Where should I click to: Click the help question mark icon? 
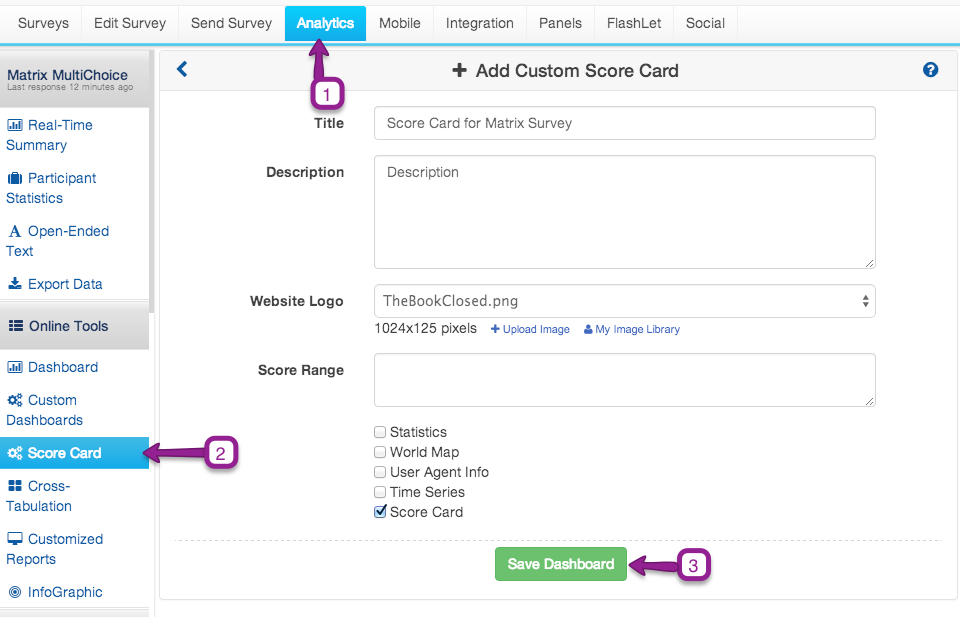coord(930,70)
